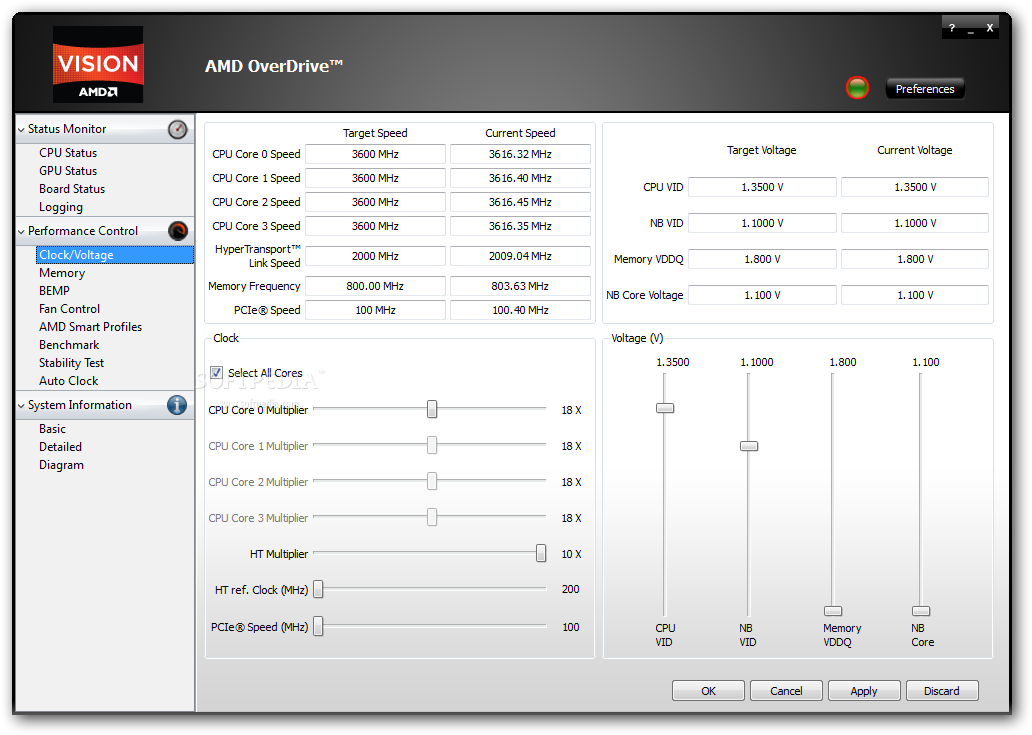Viewport: 1032px width, 735px height.
Task: Click the green status indicator light
Action: 858,88
